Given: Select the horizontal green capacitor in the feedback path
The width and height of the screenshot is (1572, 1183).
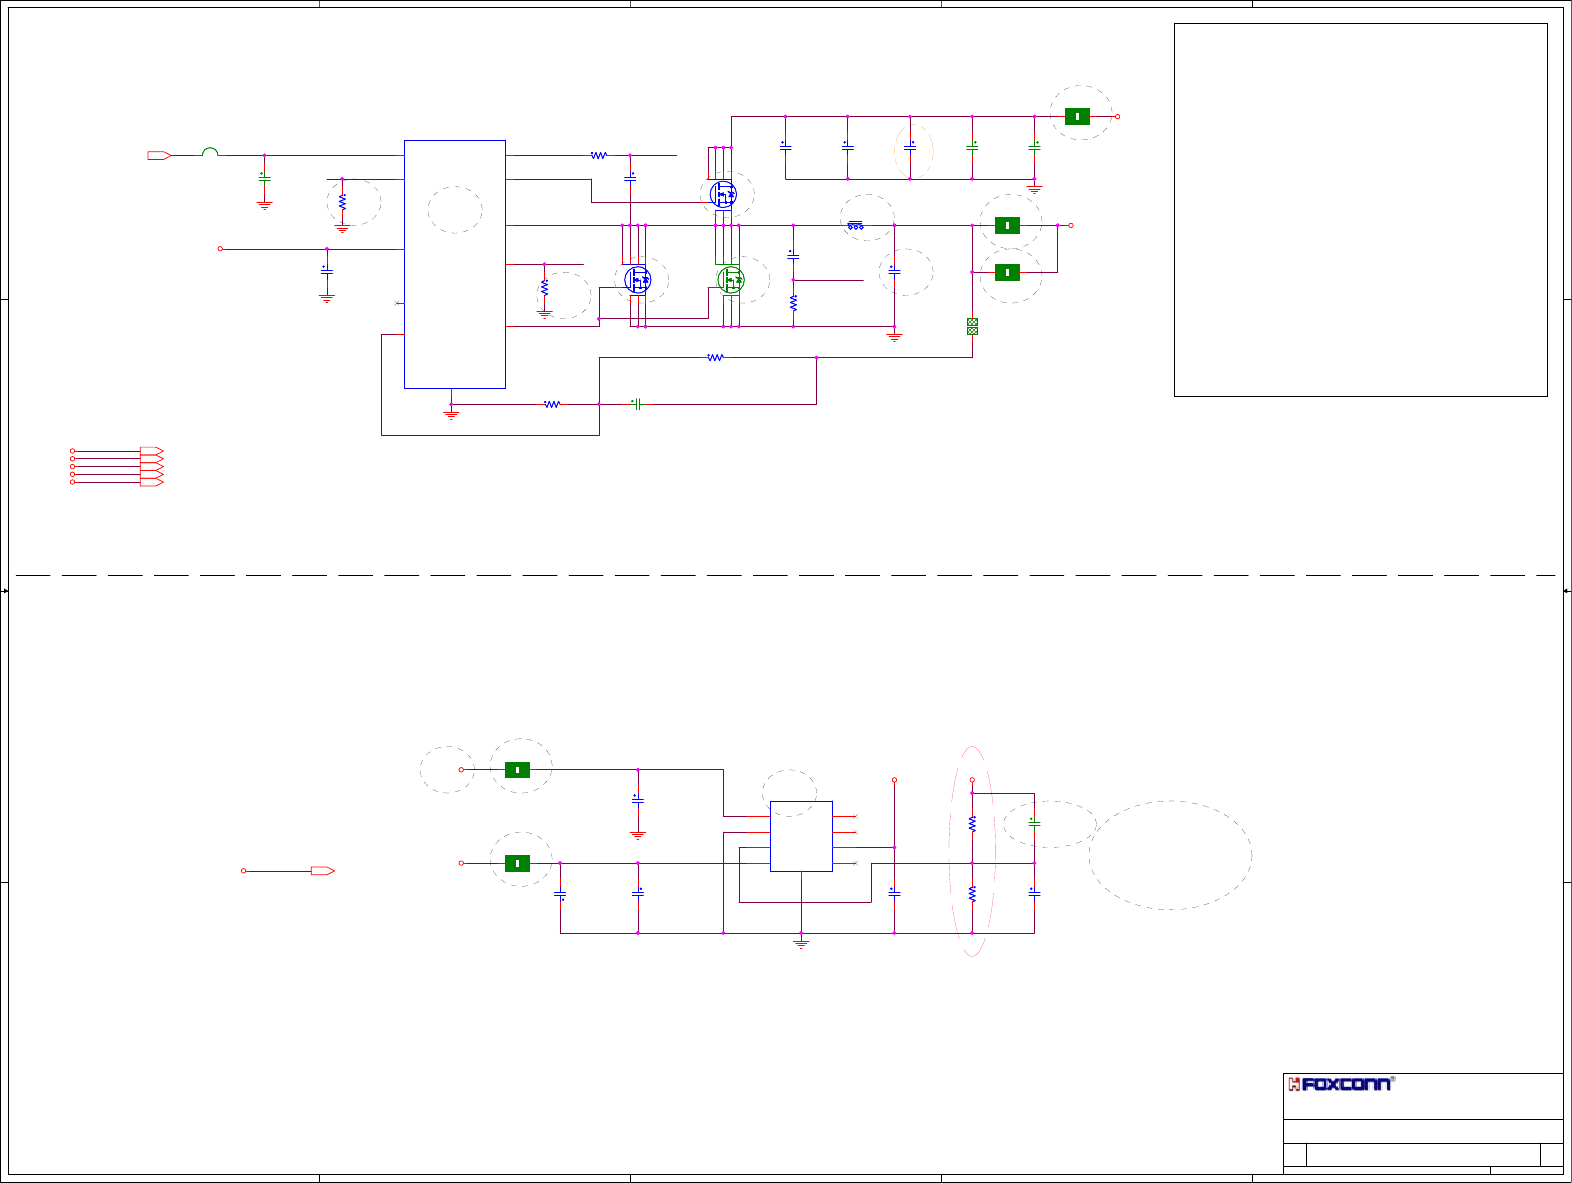Looking at the screenshot, I should pos(636,404).
